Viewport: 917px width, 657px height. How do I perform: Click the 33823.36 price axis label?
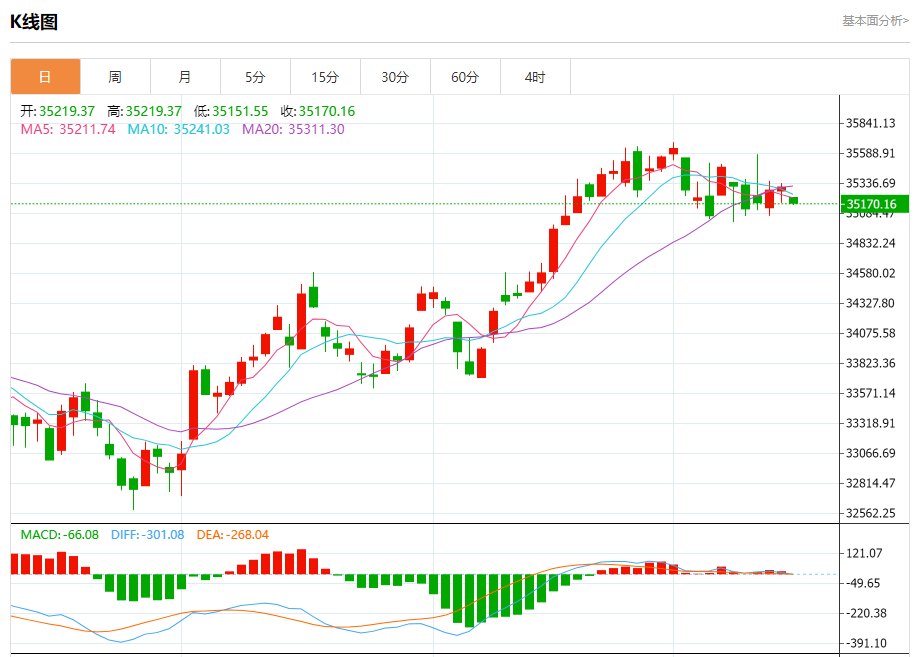pos(871,363)
